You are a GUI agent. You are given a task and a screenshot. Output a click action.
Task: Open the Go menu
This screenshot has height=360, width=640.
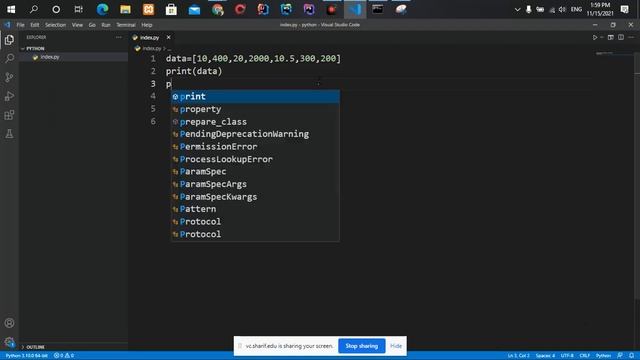(x=92, y=25)
